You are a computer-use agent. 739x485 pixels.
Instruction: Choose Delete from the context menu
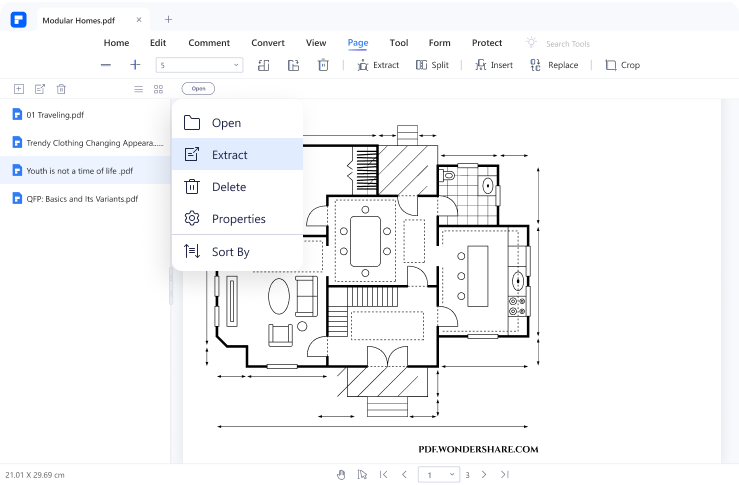(x=238, y=187)
